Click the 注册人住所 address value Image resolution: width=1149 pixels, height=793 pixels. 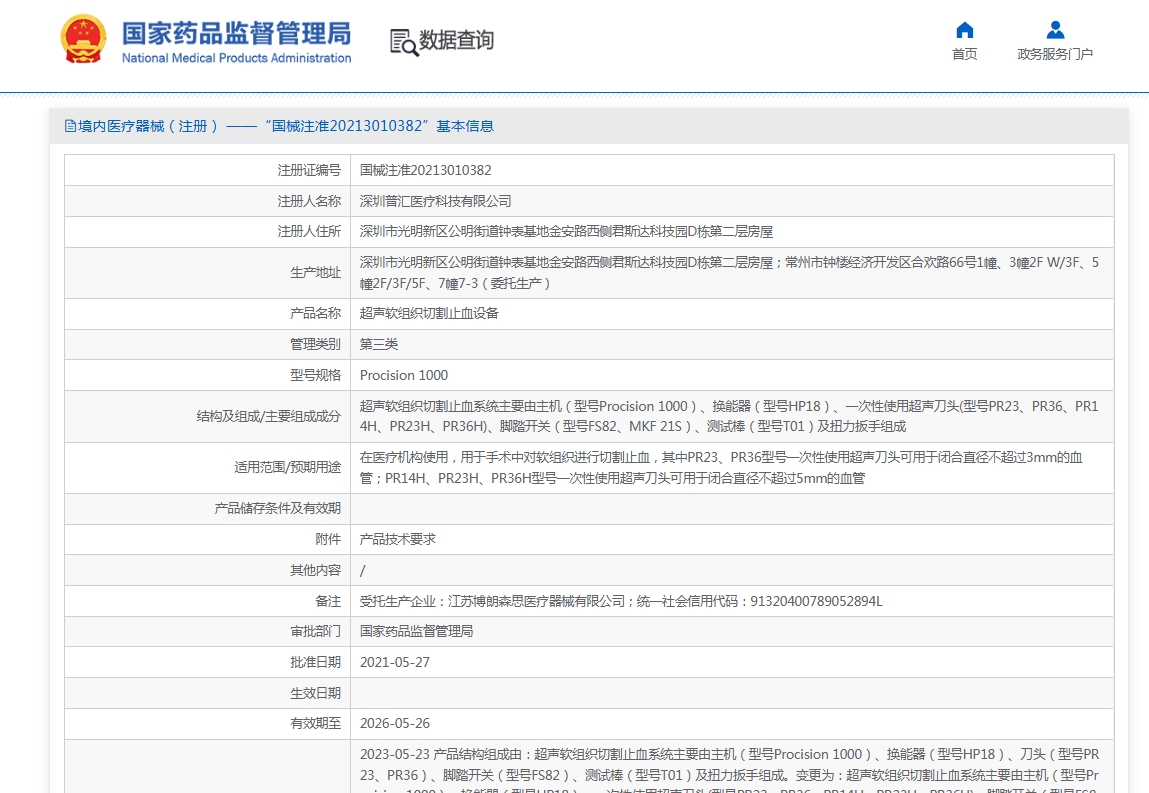pyautogui.click(x=566, y=232)
